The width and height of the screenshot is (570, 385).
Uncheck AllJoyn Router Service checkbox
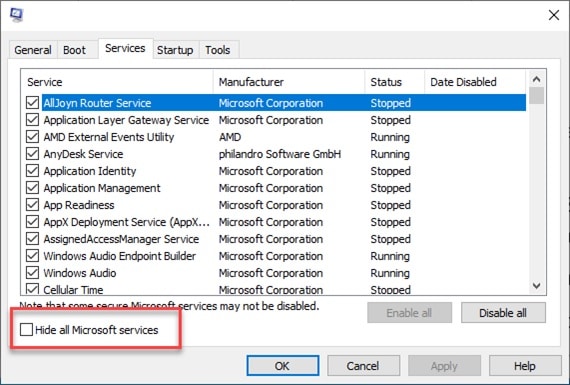[x=32, y=103]
